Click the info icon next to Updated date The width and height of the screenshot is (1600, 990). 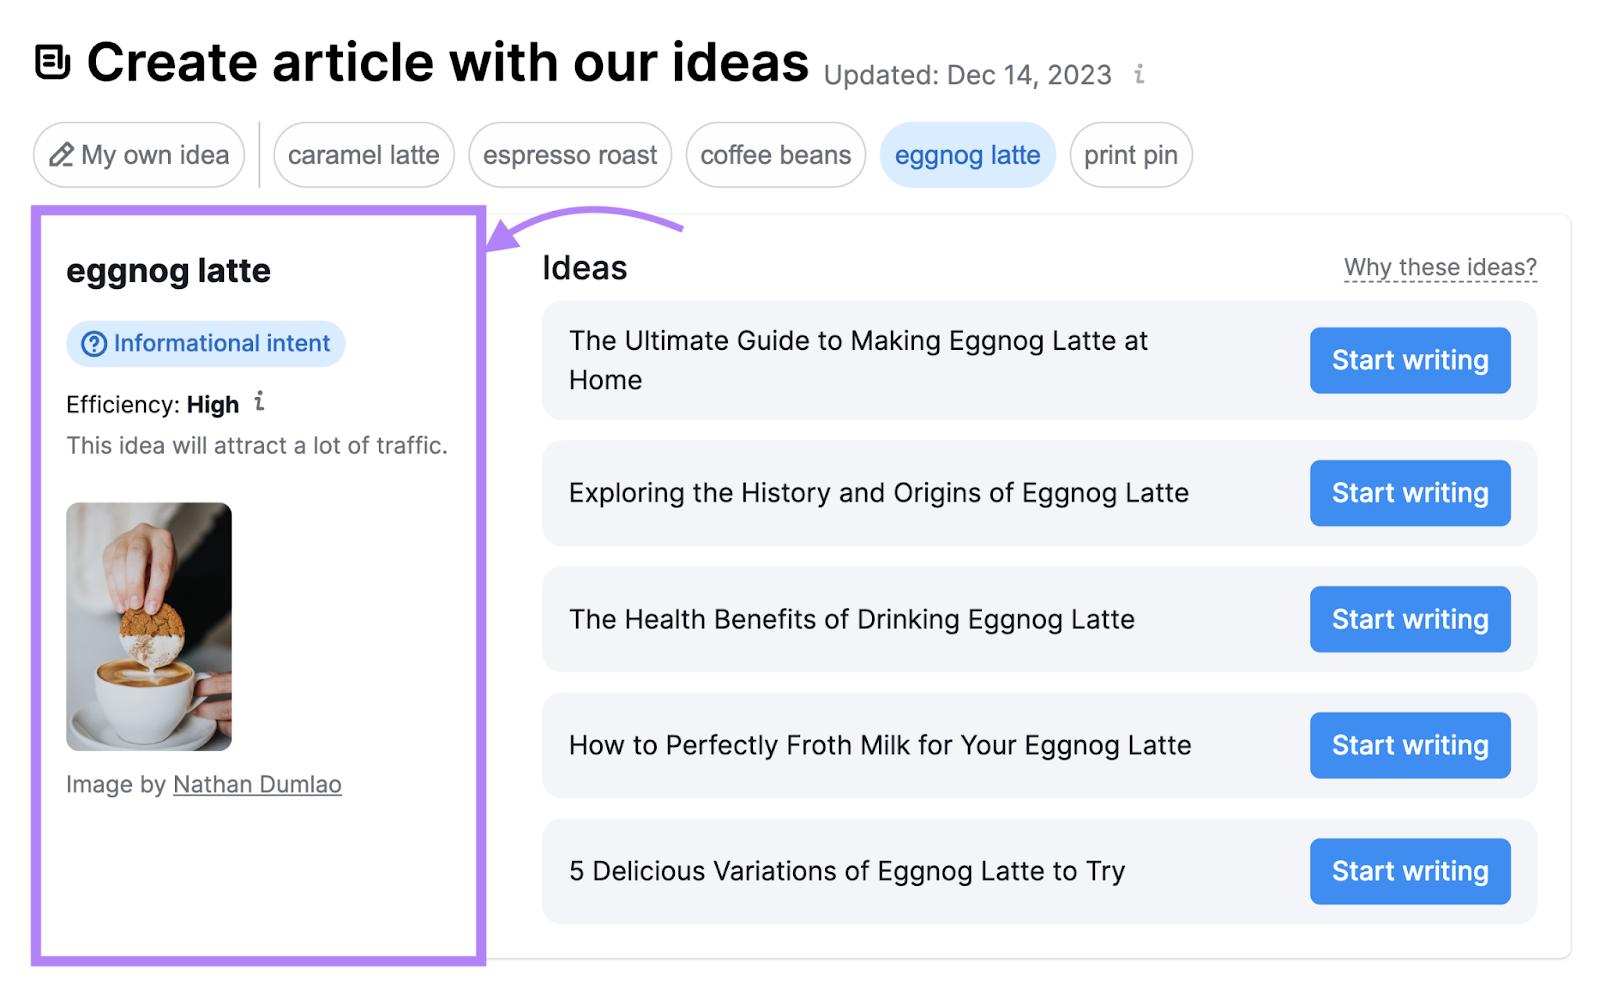(1138, 75)
